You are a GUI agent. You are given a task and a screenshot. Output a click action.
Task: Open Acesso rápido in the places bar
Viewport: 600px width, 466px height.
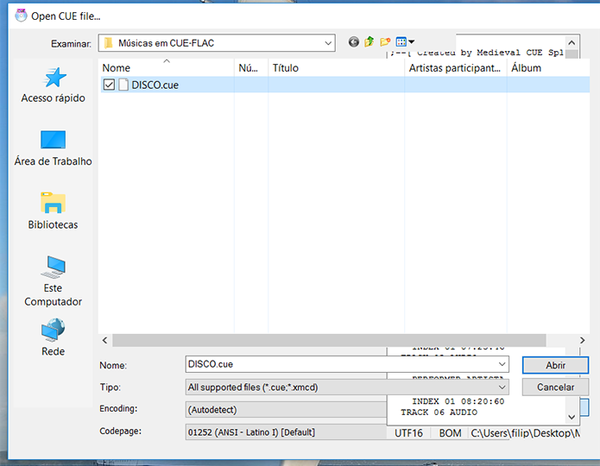[x=53, y=85]
